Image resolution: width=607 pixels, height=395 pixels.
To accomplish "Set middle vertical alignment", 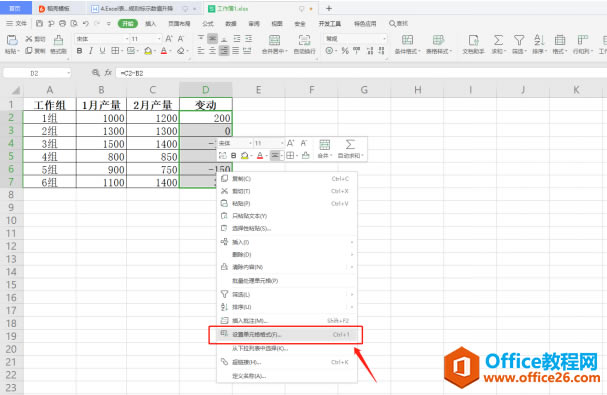I will point(213,38).
